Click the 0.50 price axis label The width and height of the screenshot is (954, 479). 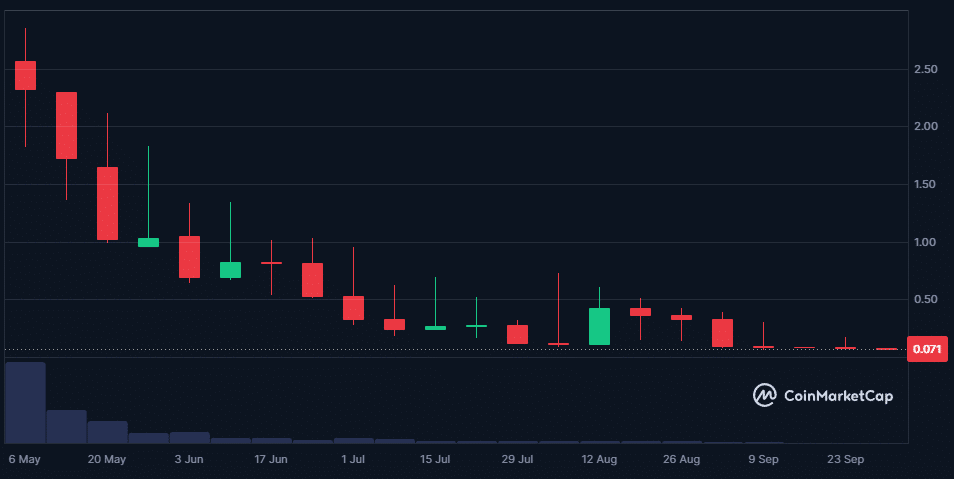pos(924,300)
